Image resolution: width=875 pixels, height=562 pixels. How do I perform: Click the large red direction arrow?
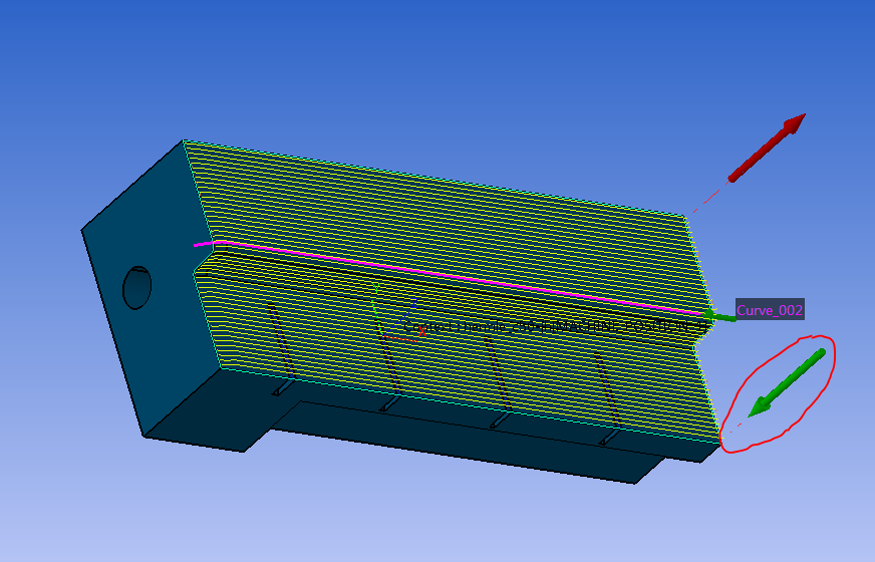click(767, 148)
